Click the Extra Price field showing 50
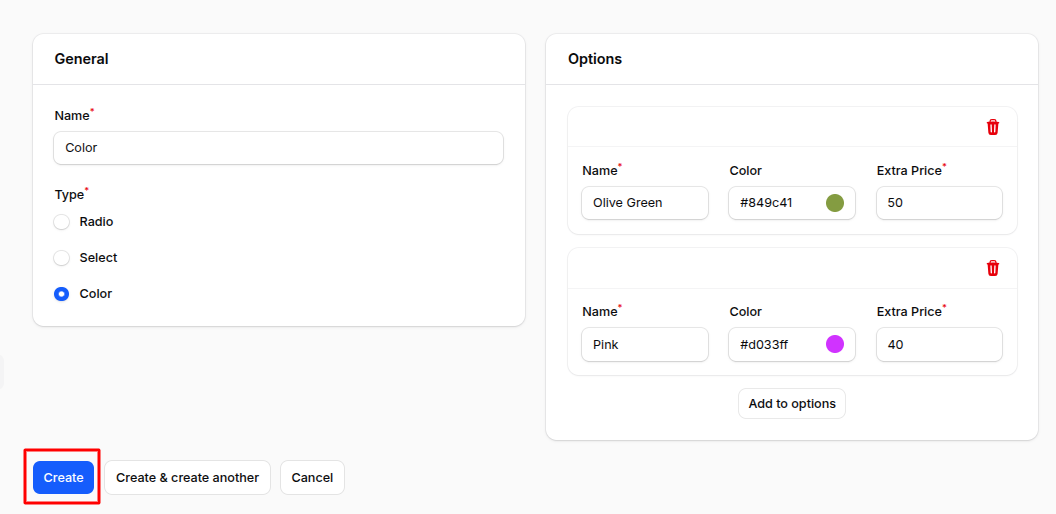 coord(938,203)
